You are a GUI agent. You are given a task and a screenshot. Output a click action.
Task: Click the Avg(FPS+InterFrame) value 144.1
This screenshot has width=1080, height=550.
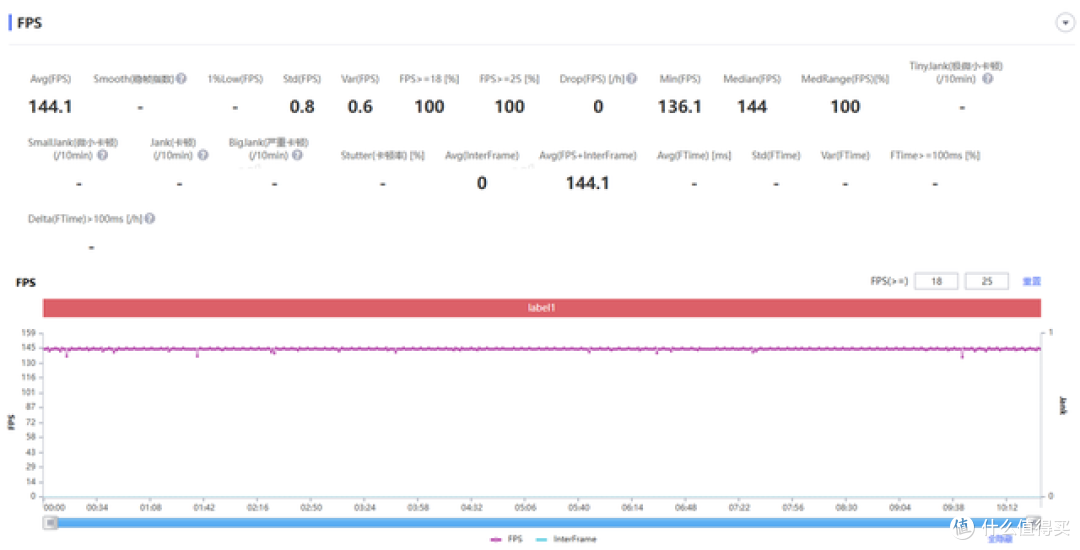[588, 183]
